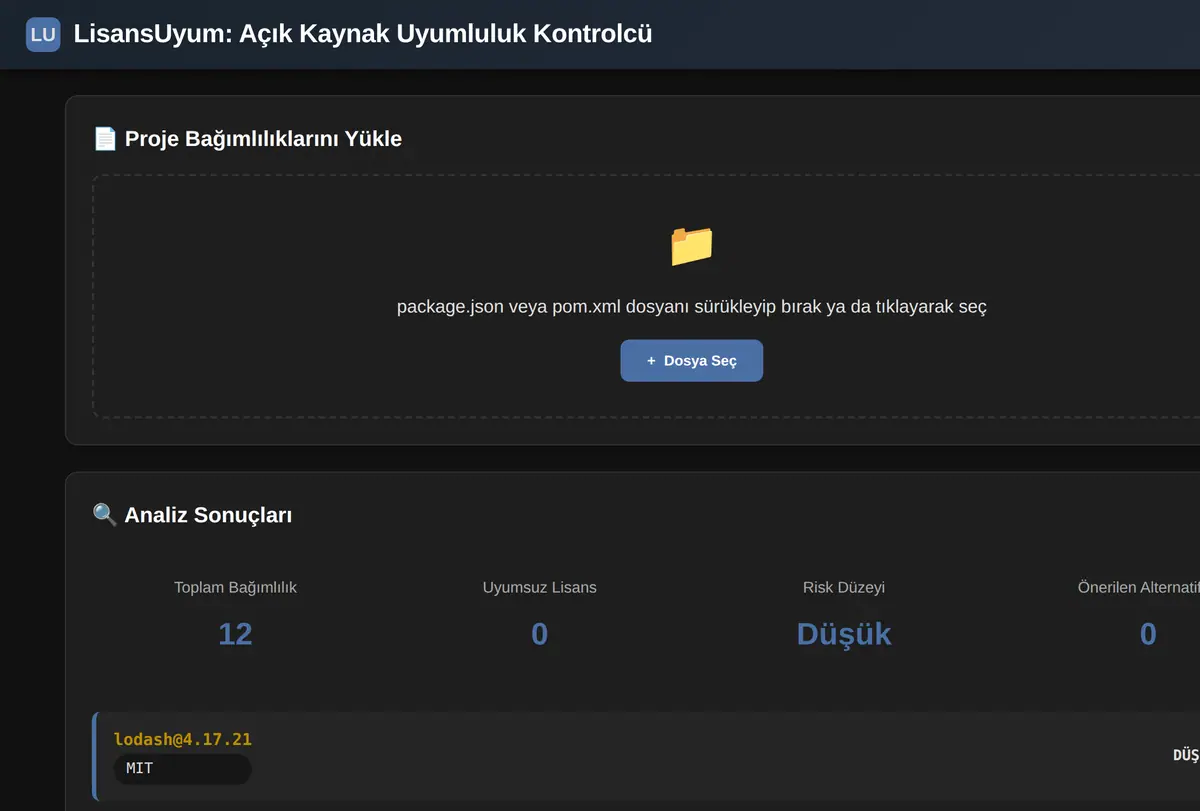Select the lodash@4.17.21 package name
This screenshot has width=1200, height=811.
[183, 740]
